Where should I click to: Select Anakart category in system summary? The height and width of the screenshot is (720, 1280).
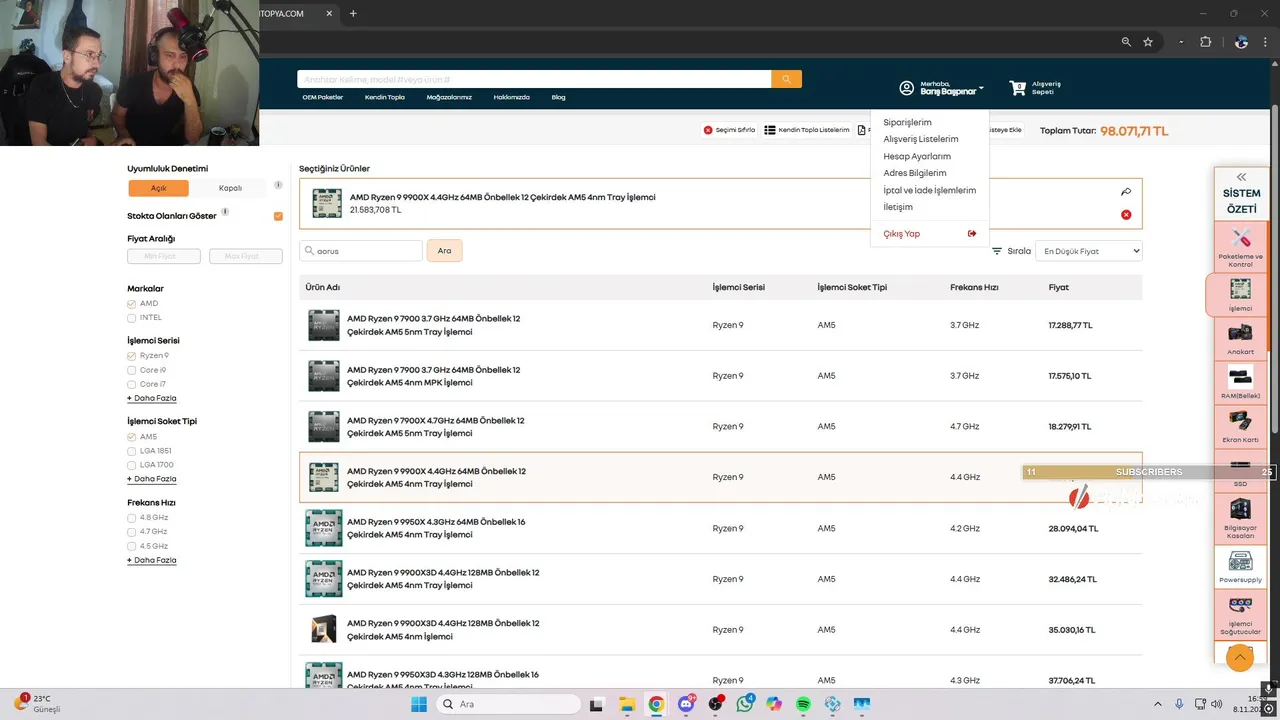pos(1241,339)
